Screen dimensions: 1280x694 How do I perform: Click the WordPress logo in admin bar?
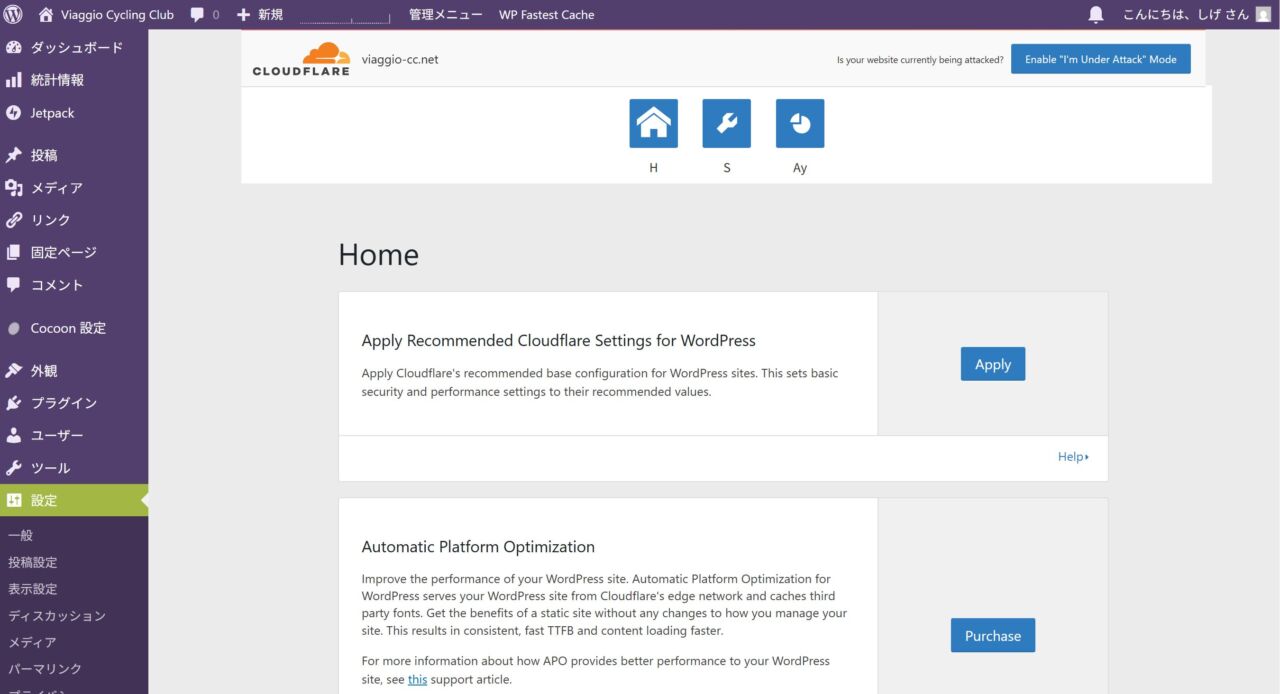click(14, 15)
